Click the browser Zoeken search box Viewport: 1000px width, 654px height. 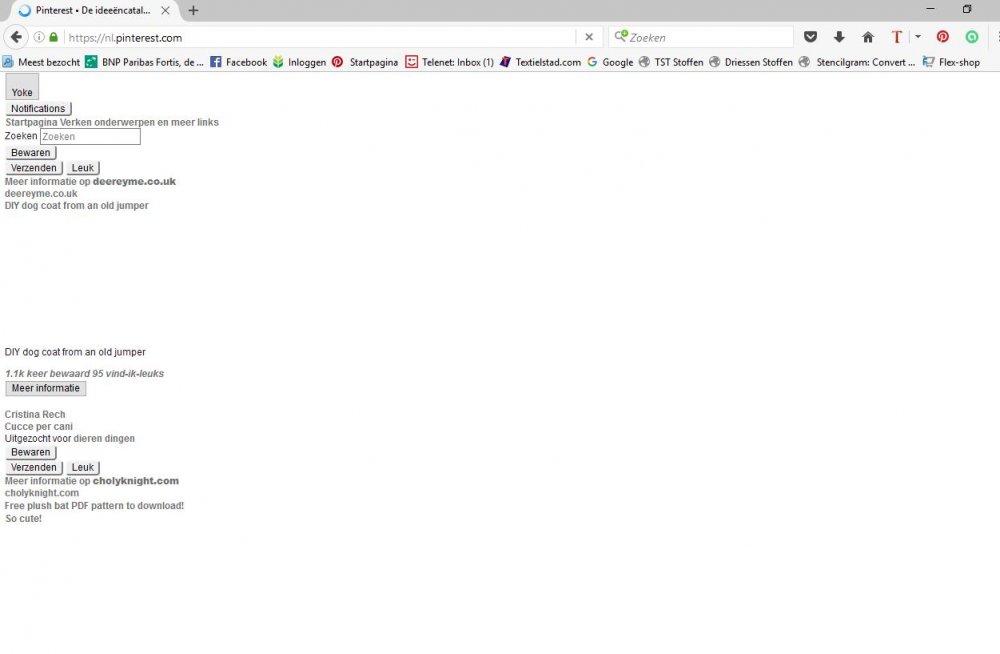point(702,38)
